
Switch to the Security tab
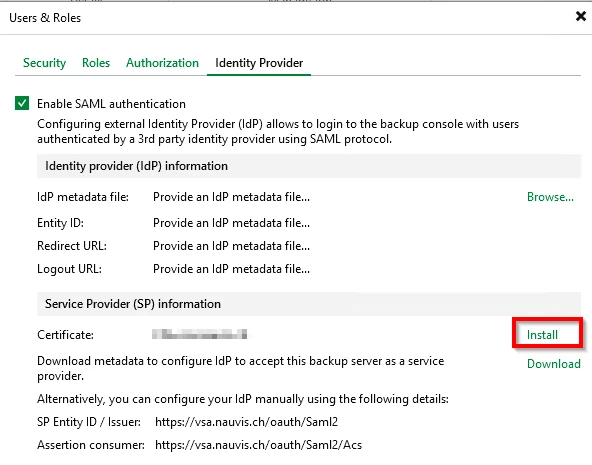pyautogui.click(x=45, y=63)
